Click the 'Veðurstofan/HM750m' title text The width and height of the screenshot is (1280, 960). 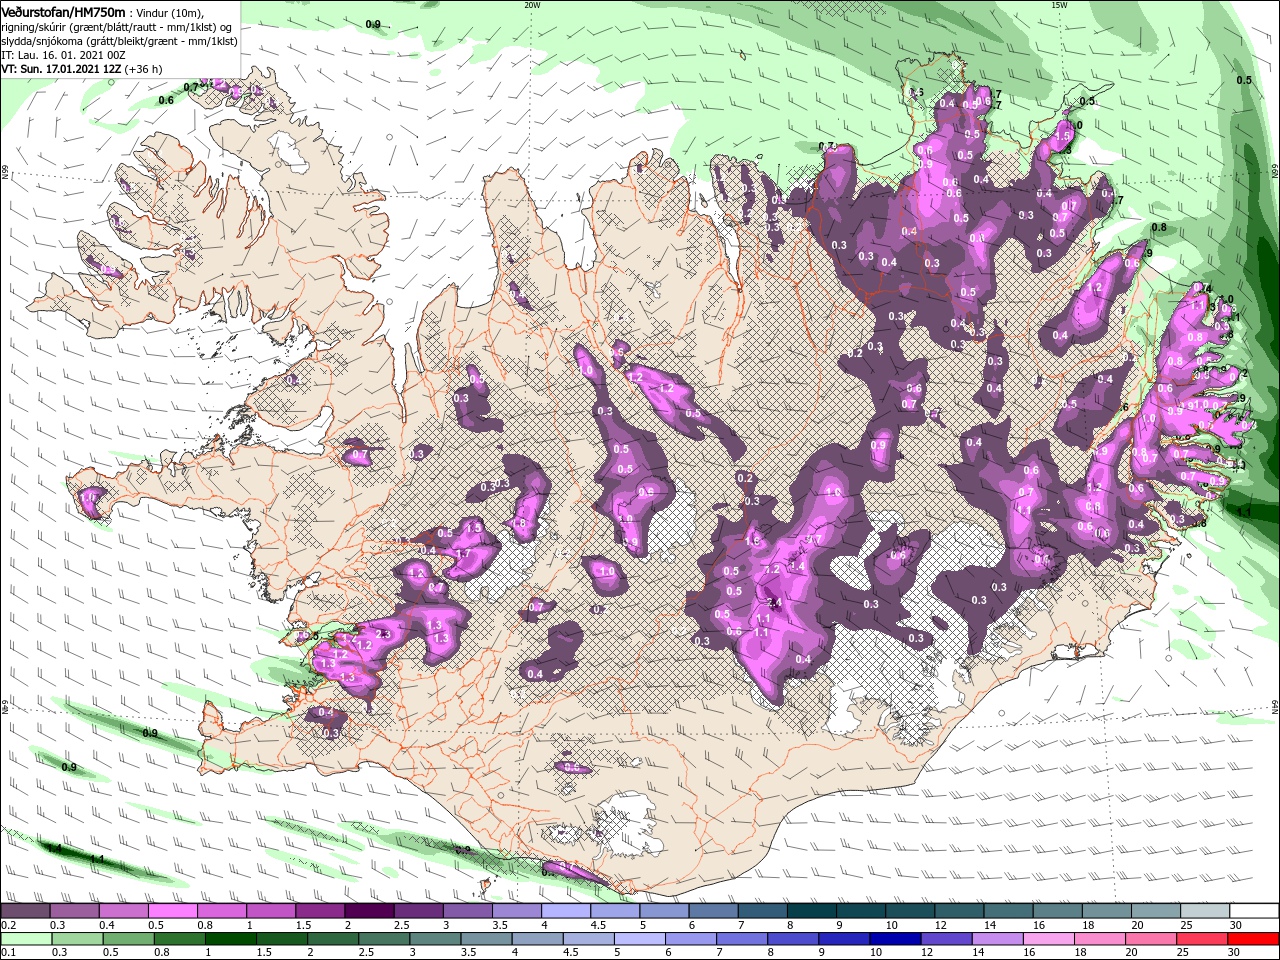[63, 13]
